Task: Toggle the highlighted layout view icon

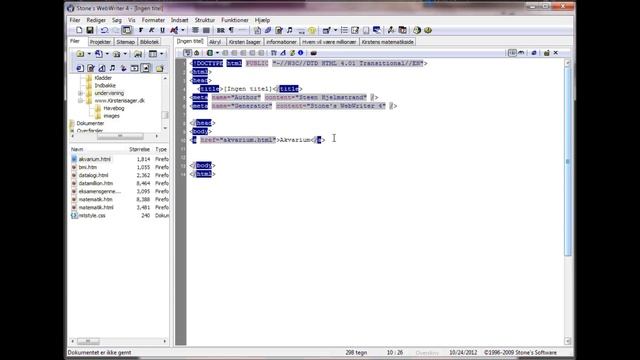Action: pos(127,30)
